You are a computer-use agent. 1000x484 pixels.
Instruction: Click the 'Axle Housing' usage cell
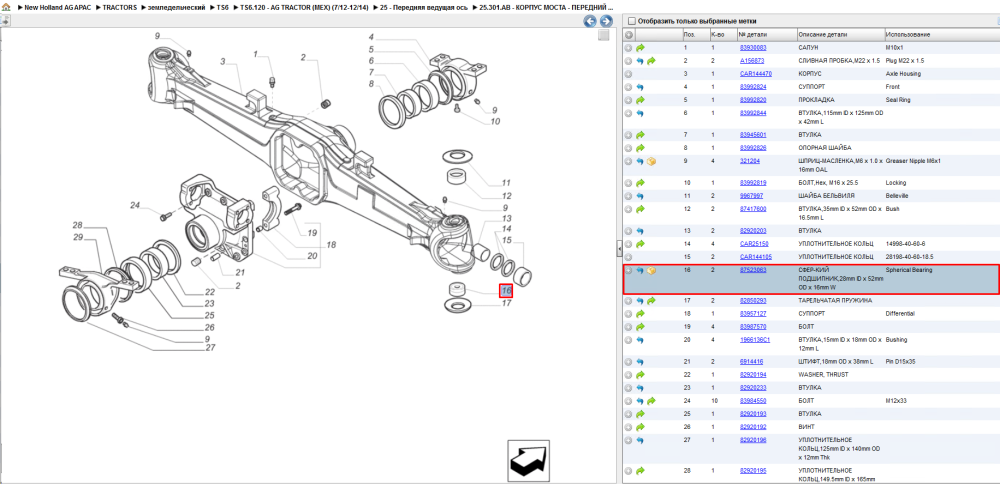(x=902, y=74)
